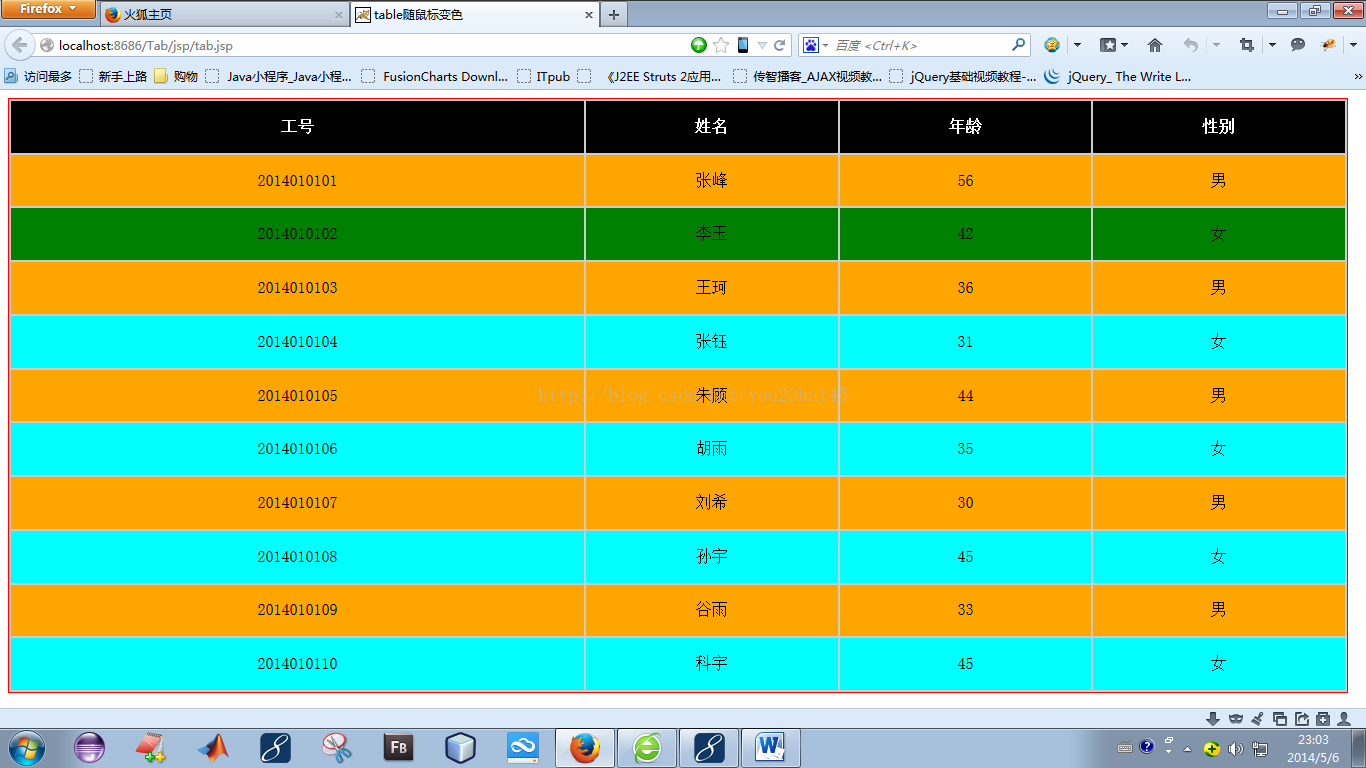Open the 购物 bookmark folder
Image resolution: width=1366 pixels, height=768 pixels.
pos(176,76)
